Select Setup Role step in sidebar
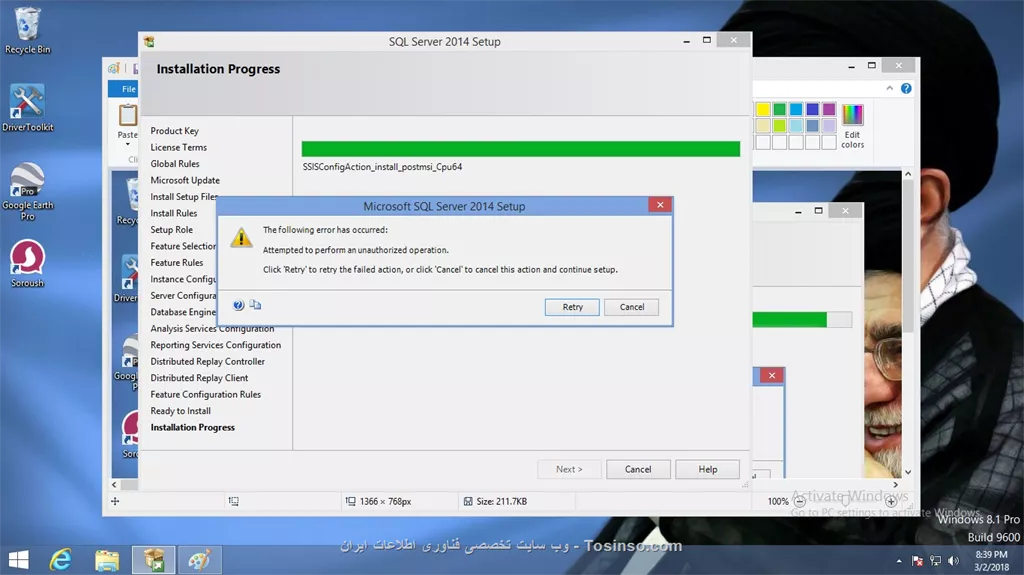 [172, 229]
